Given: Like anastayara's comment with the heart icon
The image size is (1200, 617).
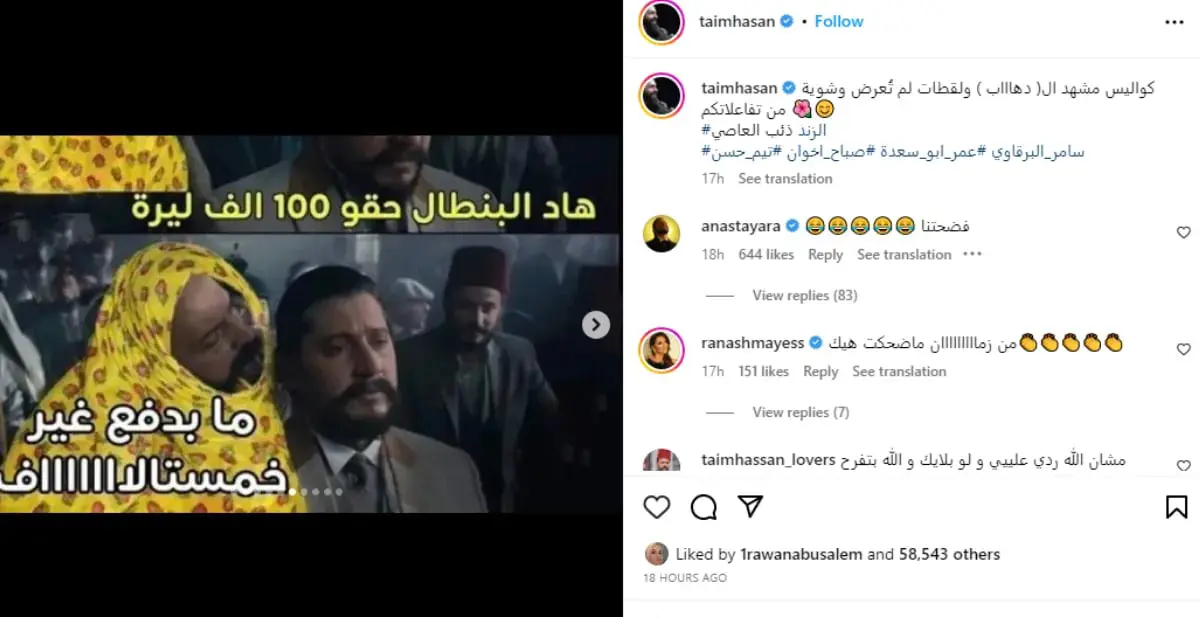Looking at the screenshot, I should click(x=1184, y=233).
